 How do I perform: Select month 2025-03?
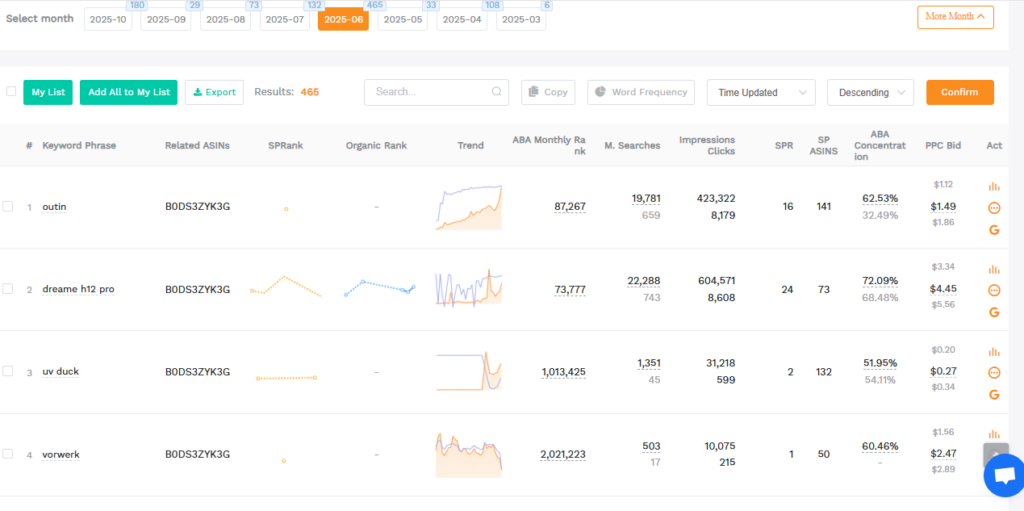(x=521, y=20)
